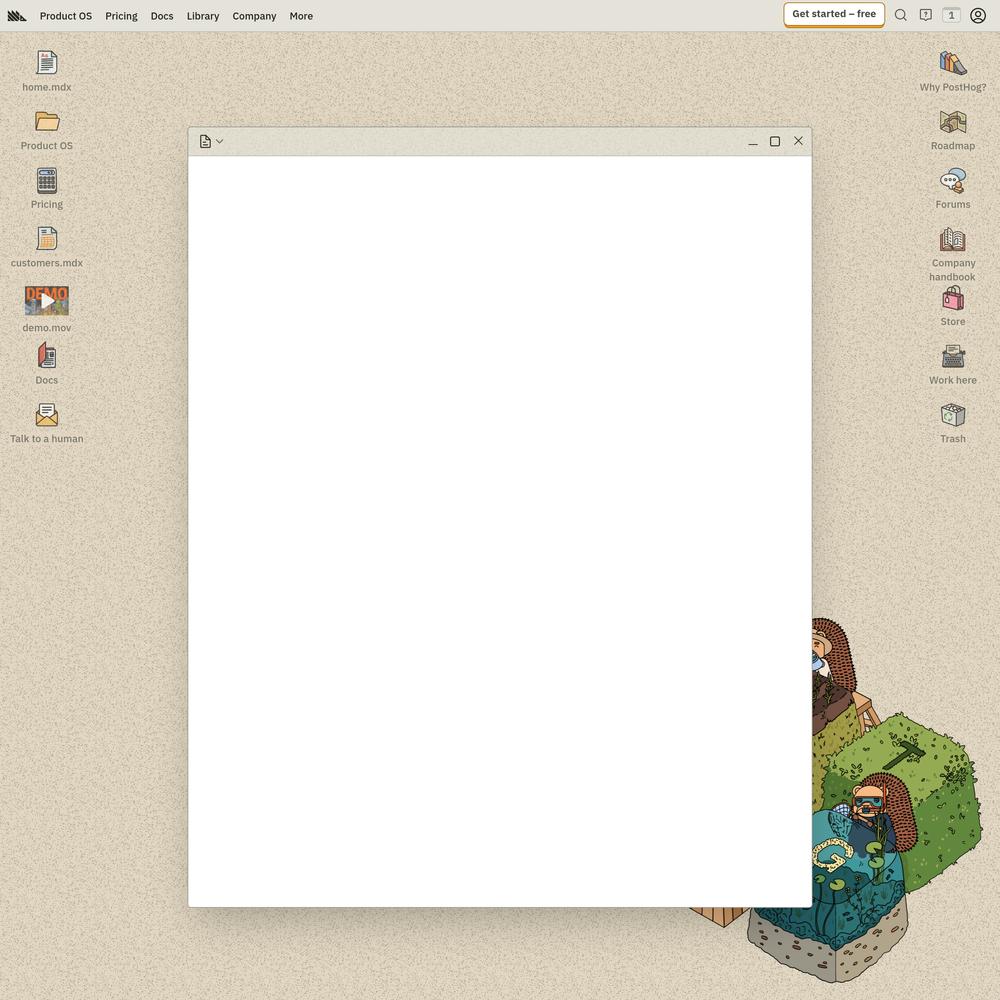Maximize the open blank window
The height and width of the screenshot is (1000, 1000).
[775, 142]
